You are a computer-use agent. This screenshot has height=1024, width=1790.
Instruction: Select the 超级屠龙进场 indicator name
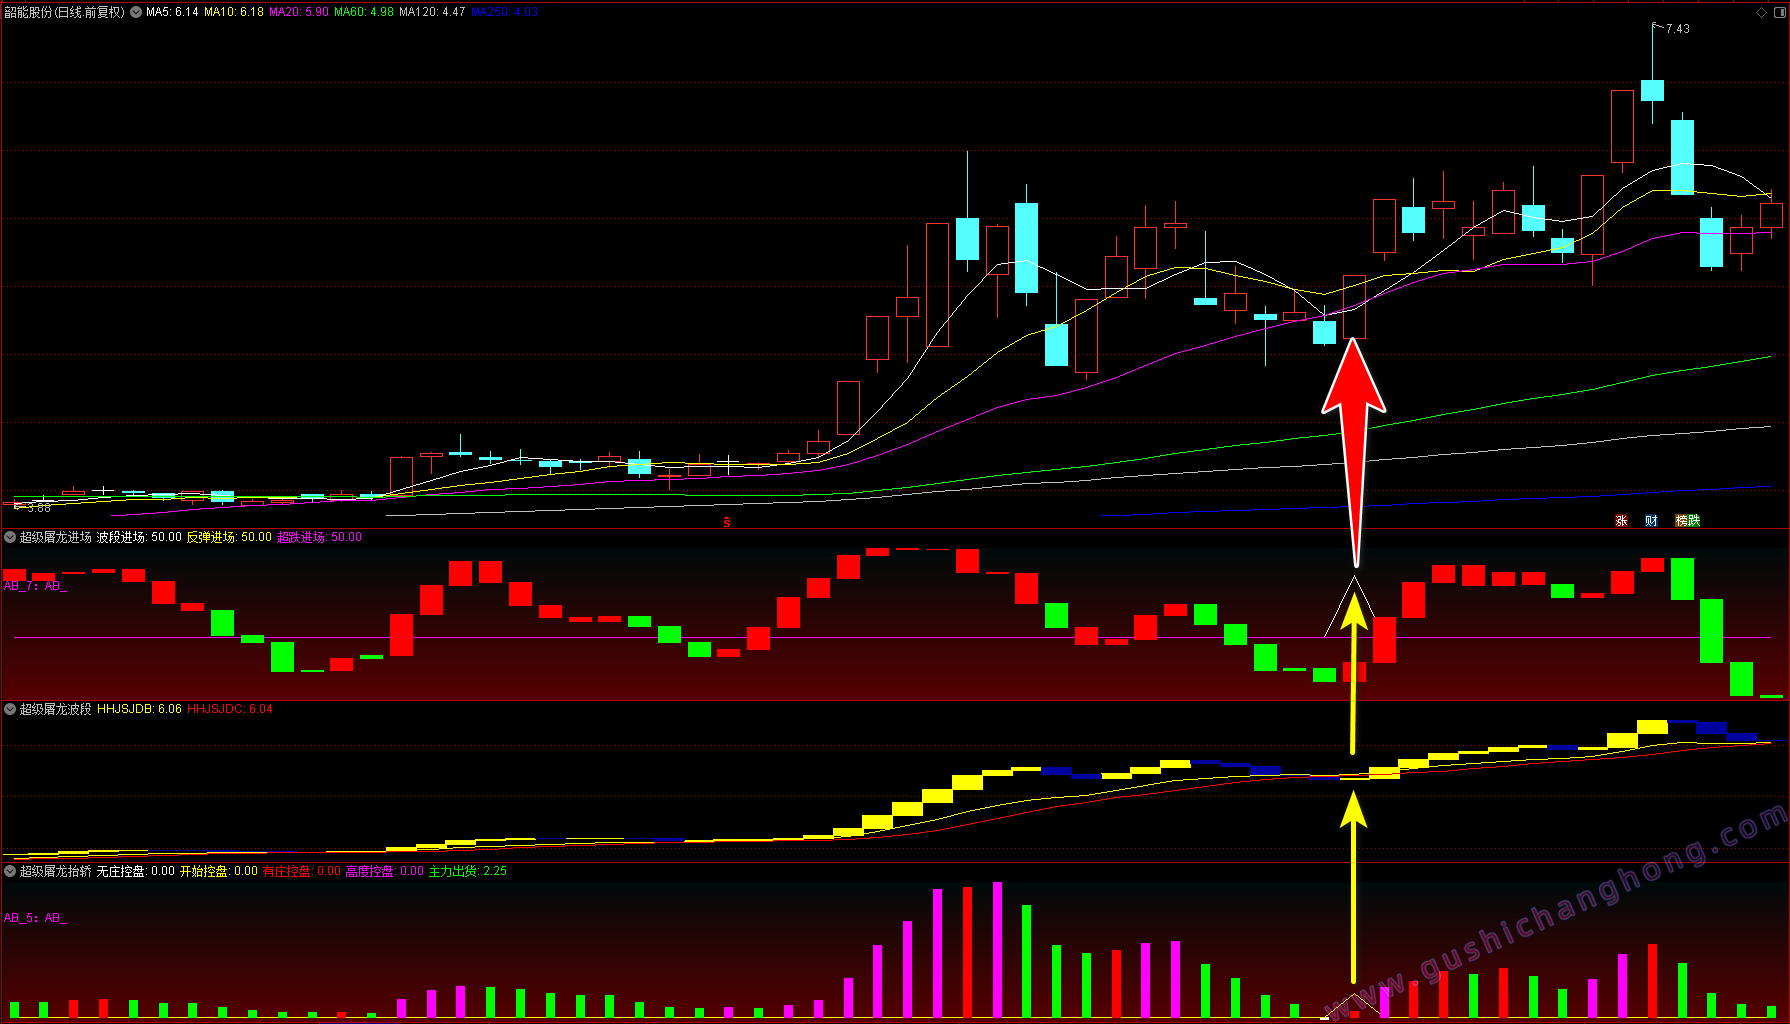click(x=56, y=537)
